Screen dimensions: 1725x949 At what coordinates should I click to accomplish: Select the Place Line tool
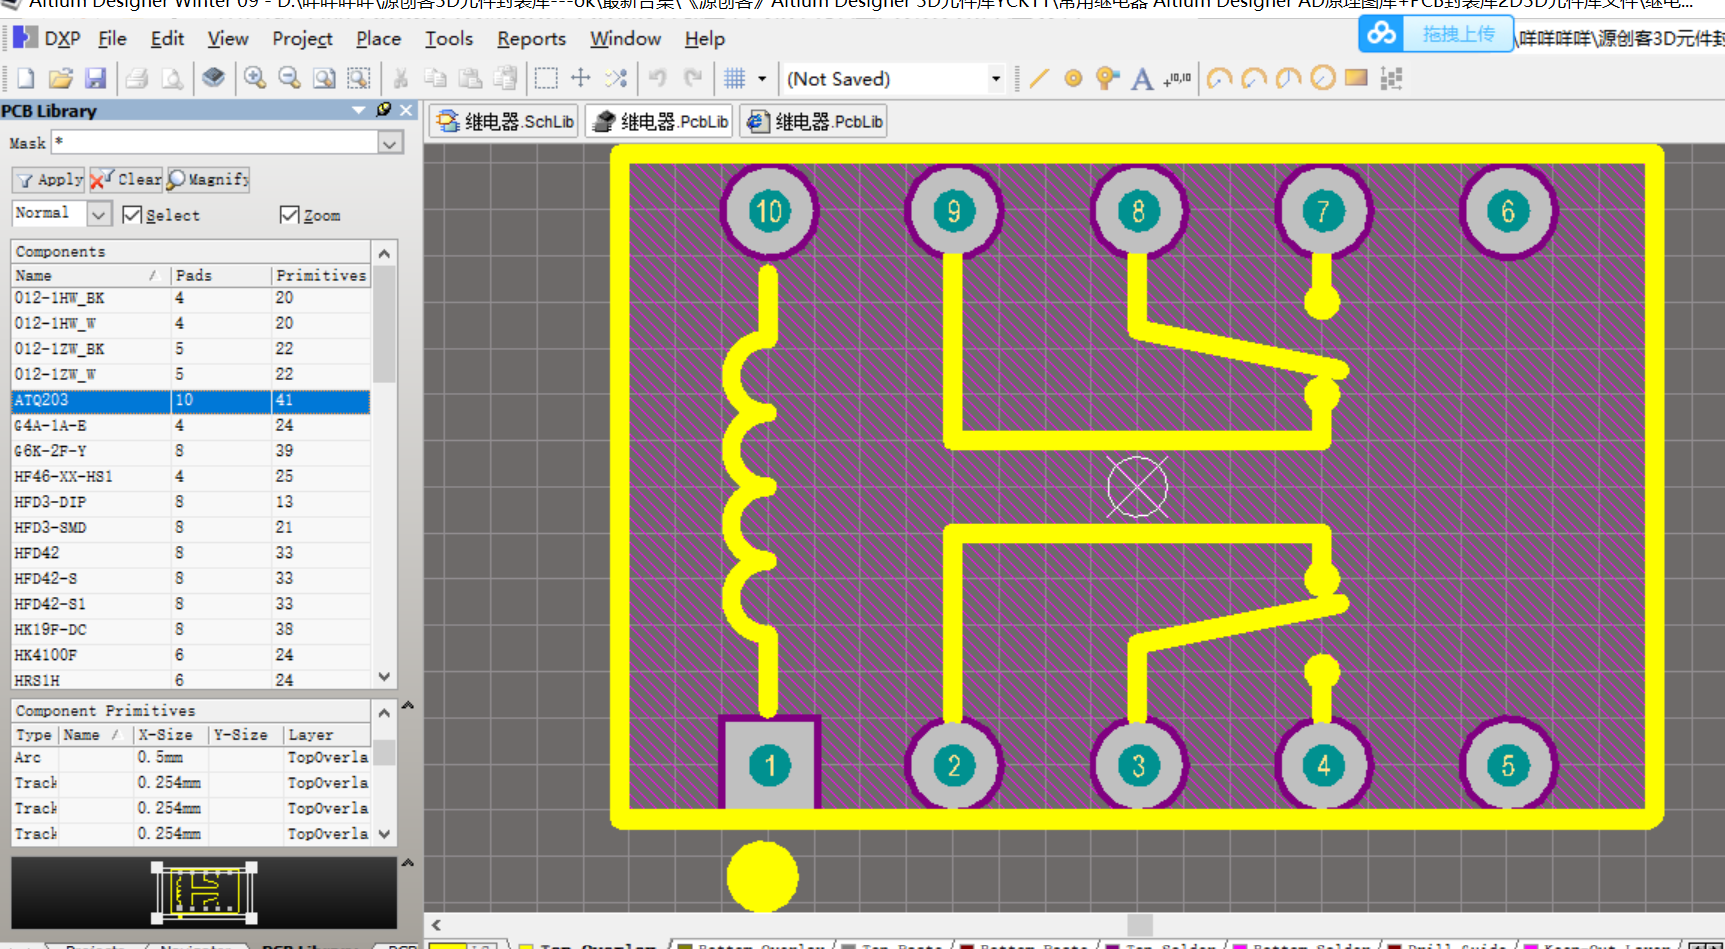1039,78
